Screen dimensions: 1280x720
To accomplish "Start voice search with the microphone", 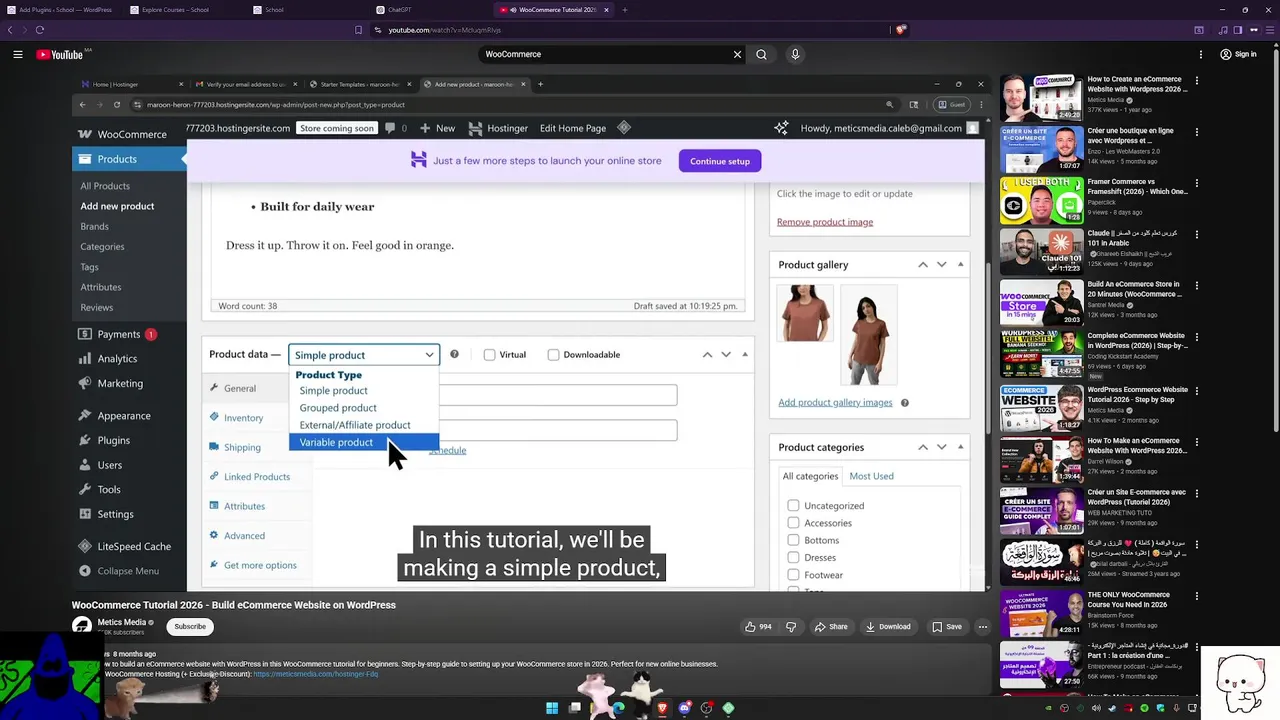I will (x=795, y=55).
